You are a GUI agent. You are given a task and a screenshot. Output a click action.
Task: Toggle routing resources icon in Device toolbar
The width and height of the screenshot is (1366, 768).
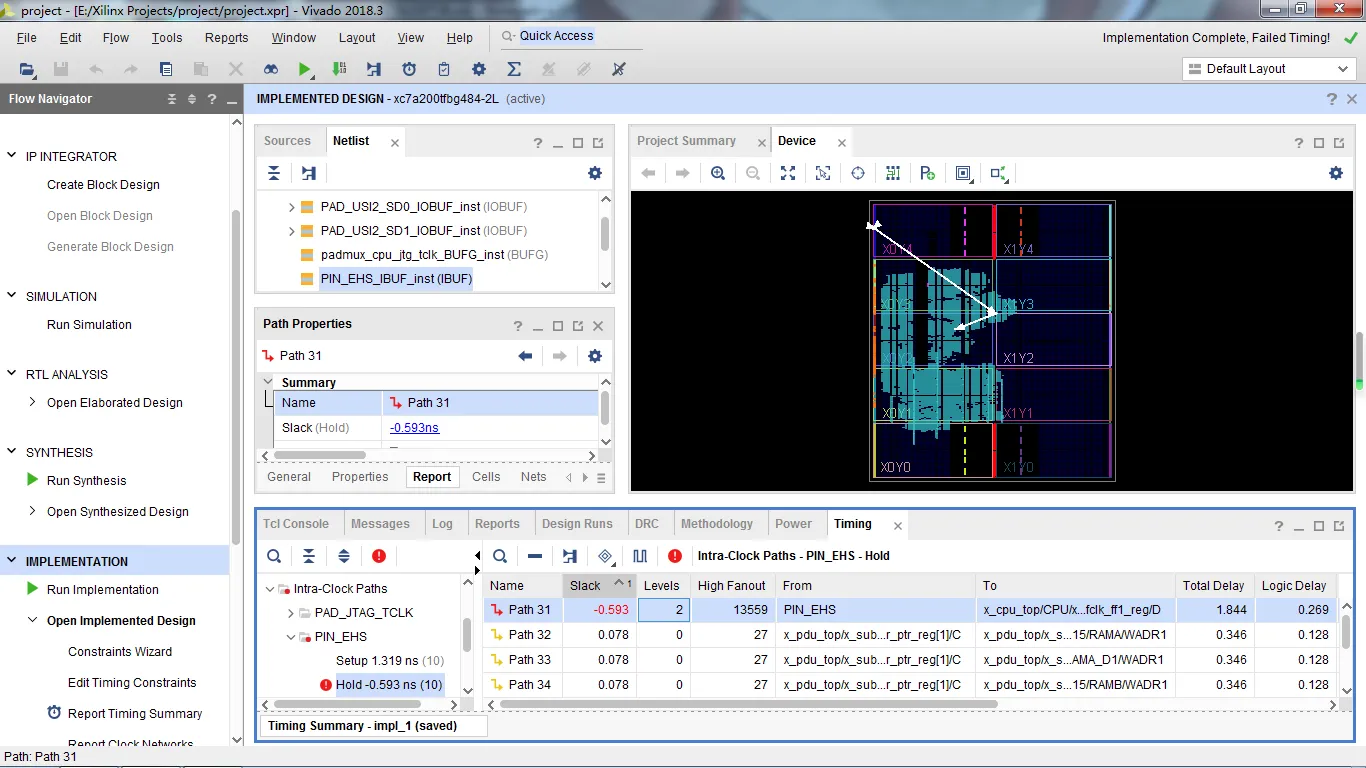tap(893, 173)
